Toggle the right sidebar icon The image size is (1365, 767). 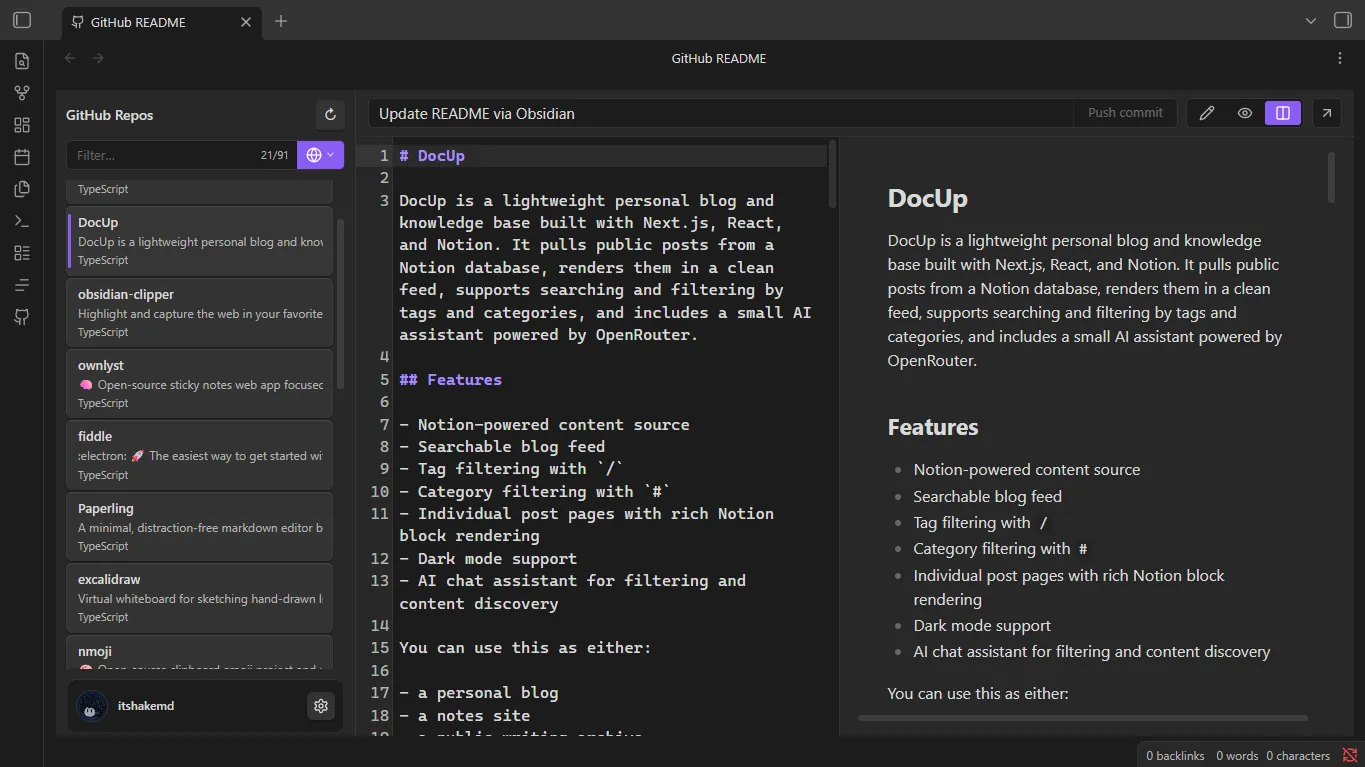click(1343, 20)
